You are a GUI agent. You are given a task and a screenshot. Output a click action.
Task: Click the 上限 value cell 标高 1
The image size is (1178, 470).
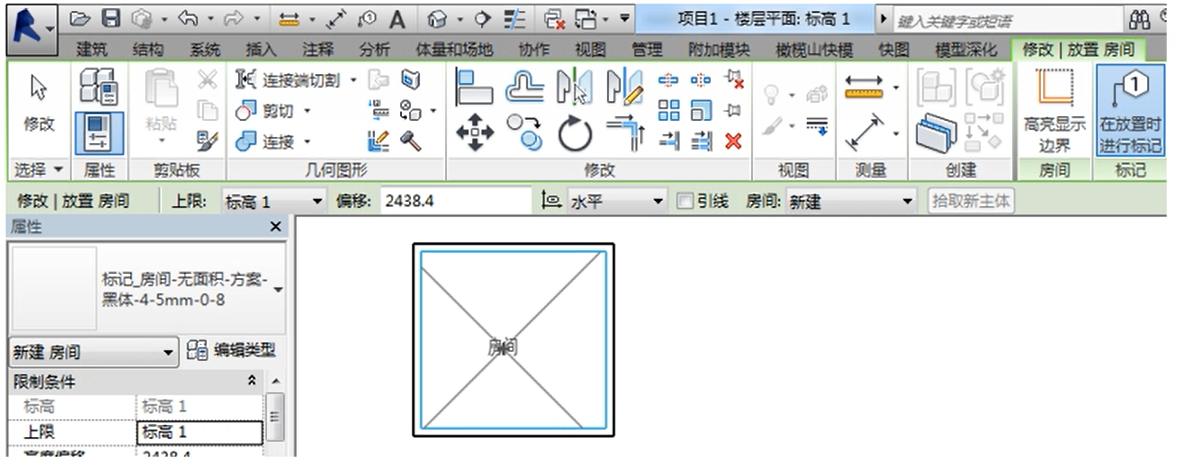pos(200,432)
